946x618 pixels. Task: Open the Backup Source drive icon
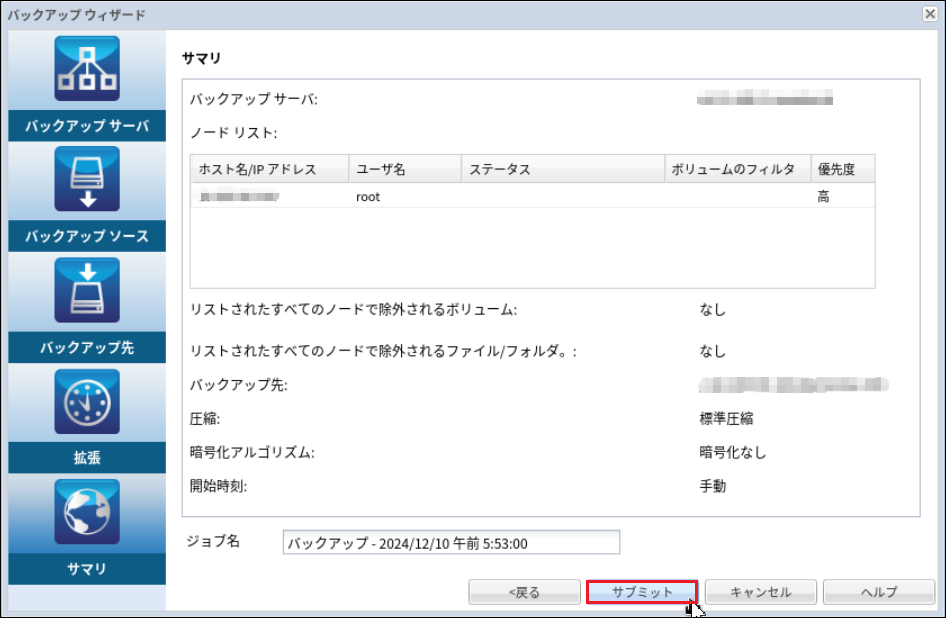[x=87, y=179]
